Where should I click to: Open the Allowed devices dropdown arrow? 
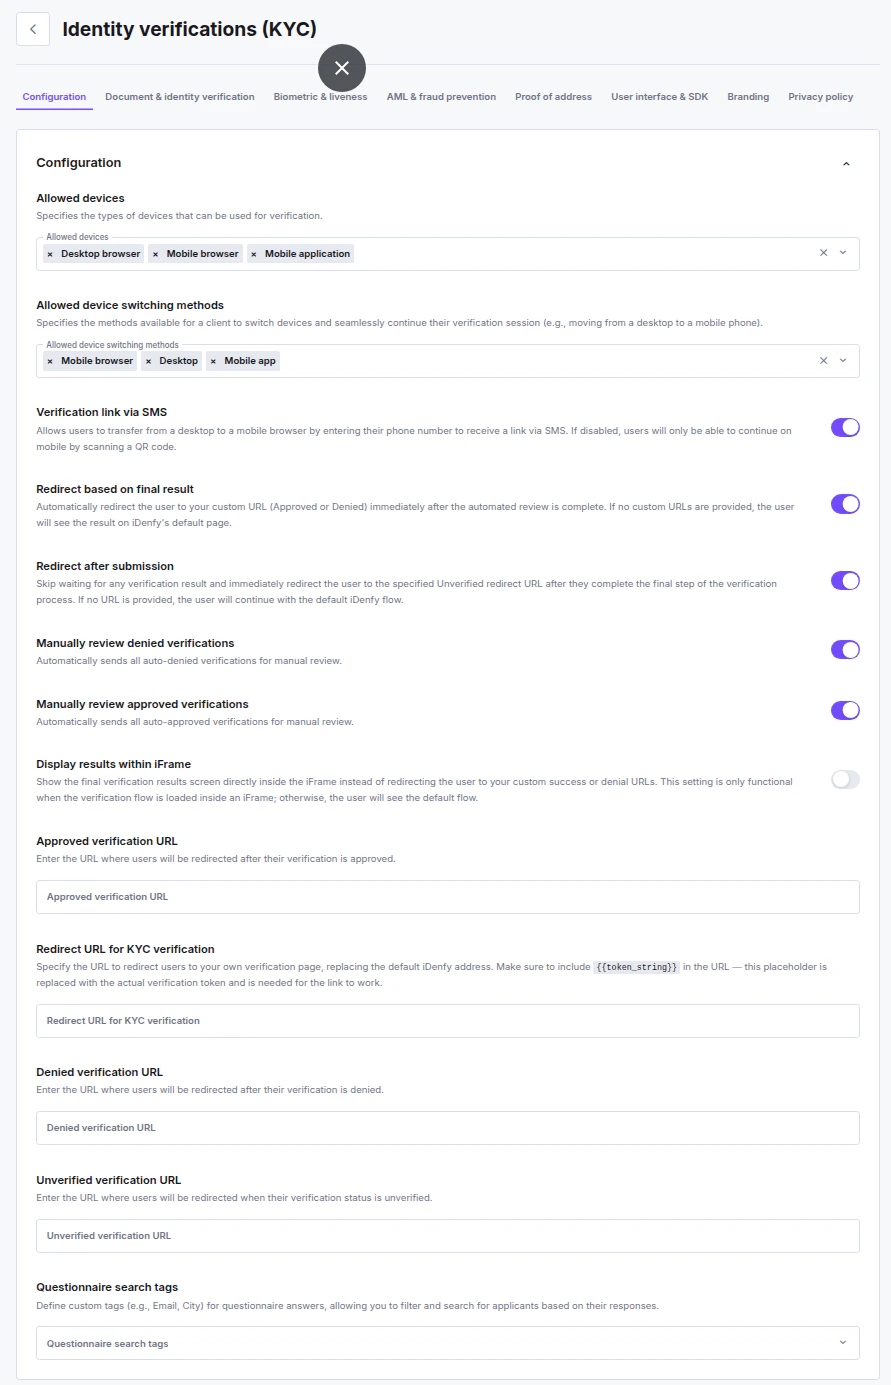pos(843,253)
